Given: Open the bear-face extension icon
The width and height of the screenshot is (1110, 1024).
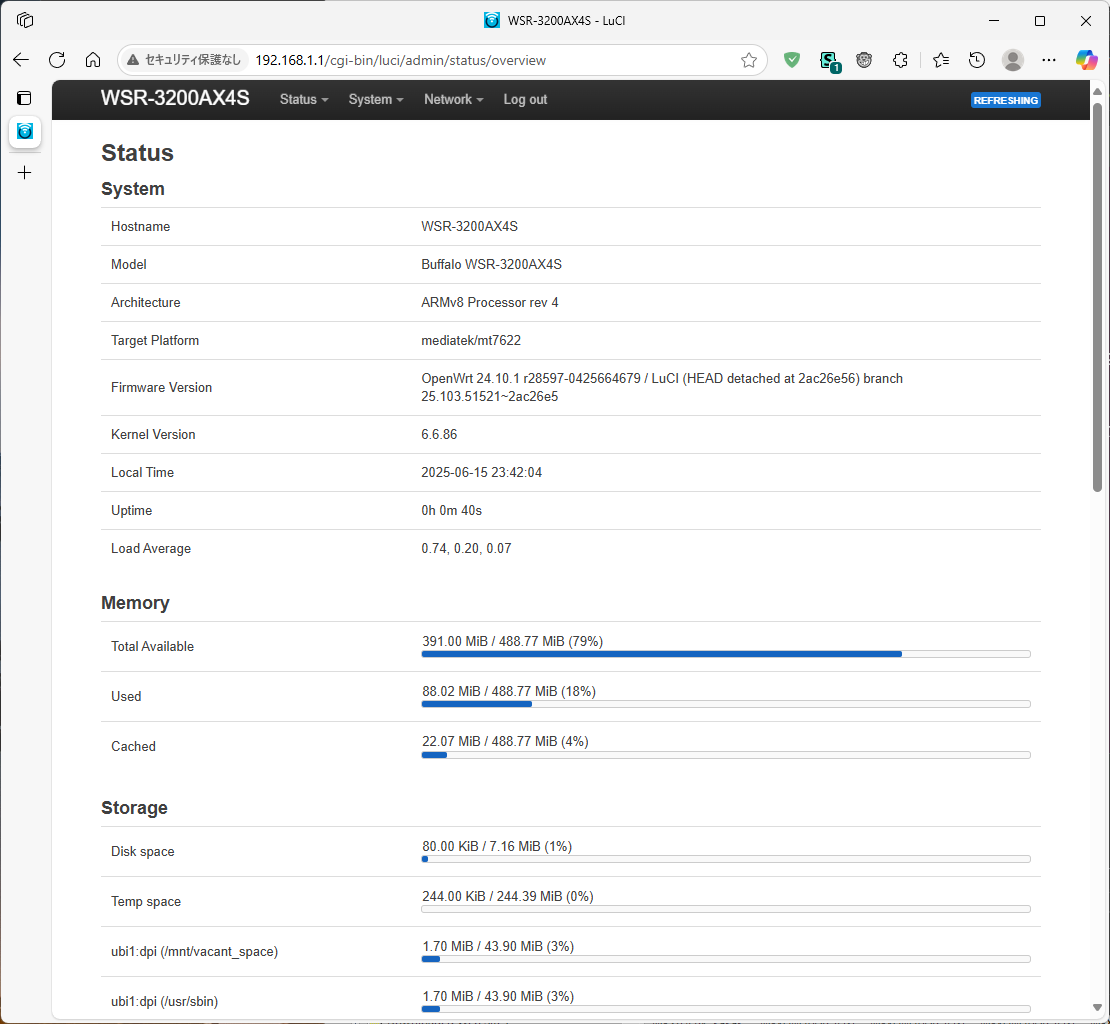Looking at the screenshot, I should click(x=864, y=60).
